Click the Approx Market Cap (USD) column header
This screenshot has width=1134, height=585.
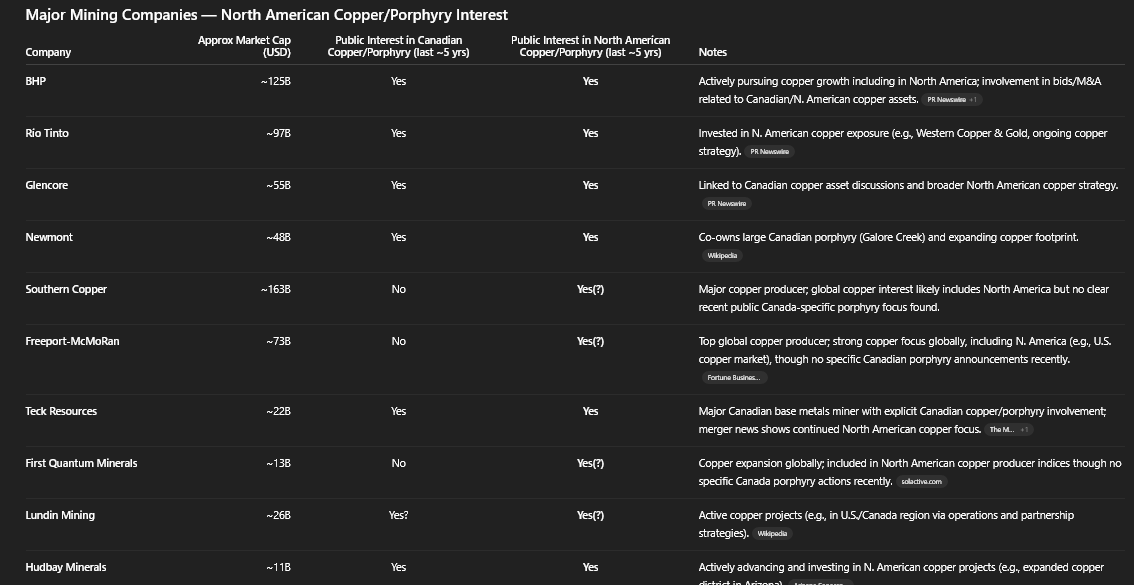244,46
